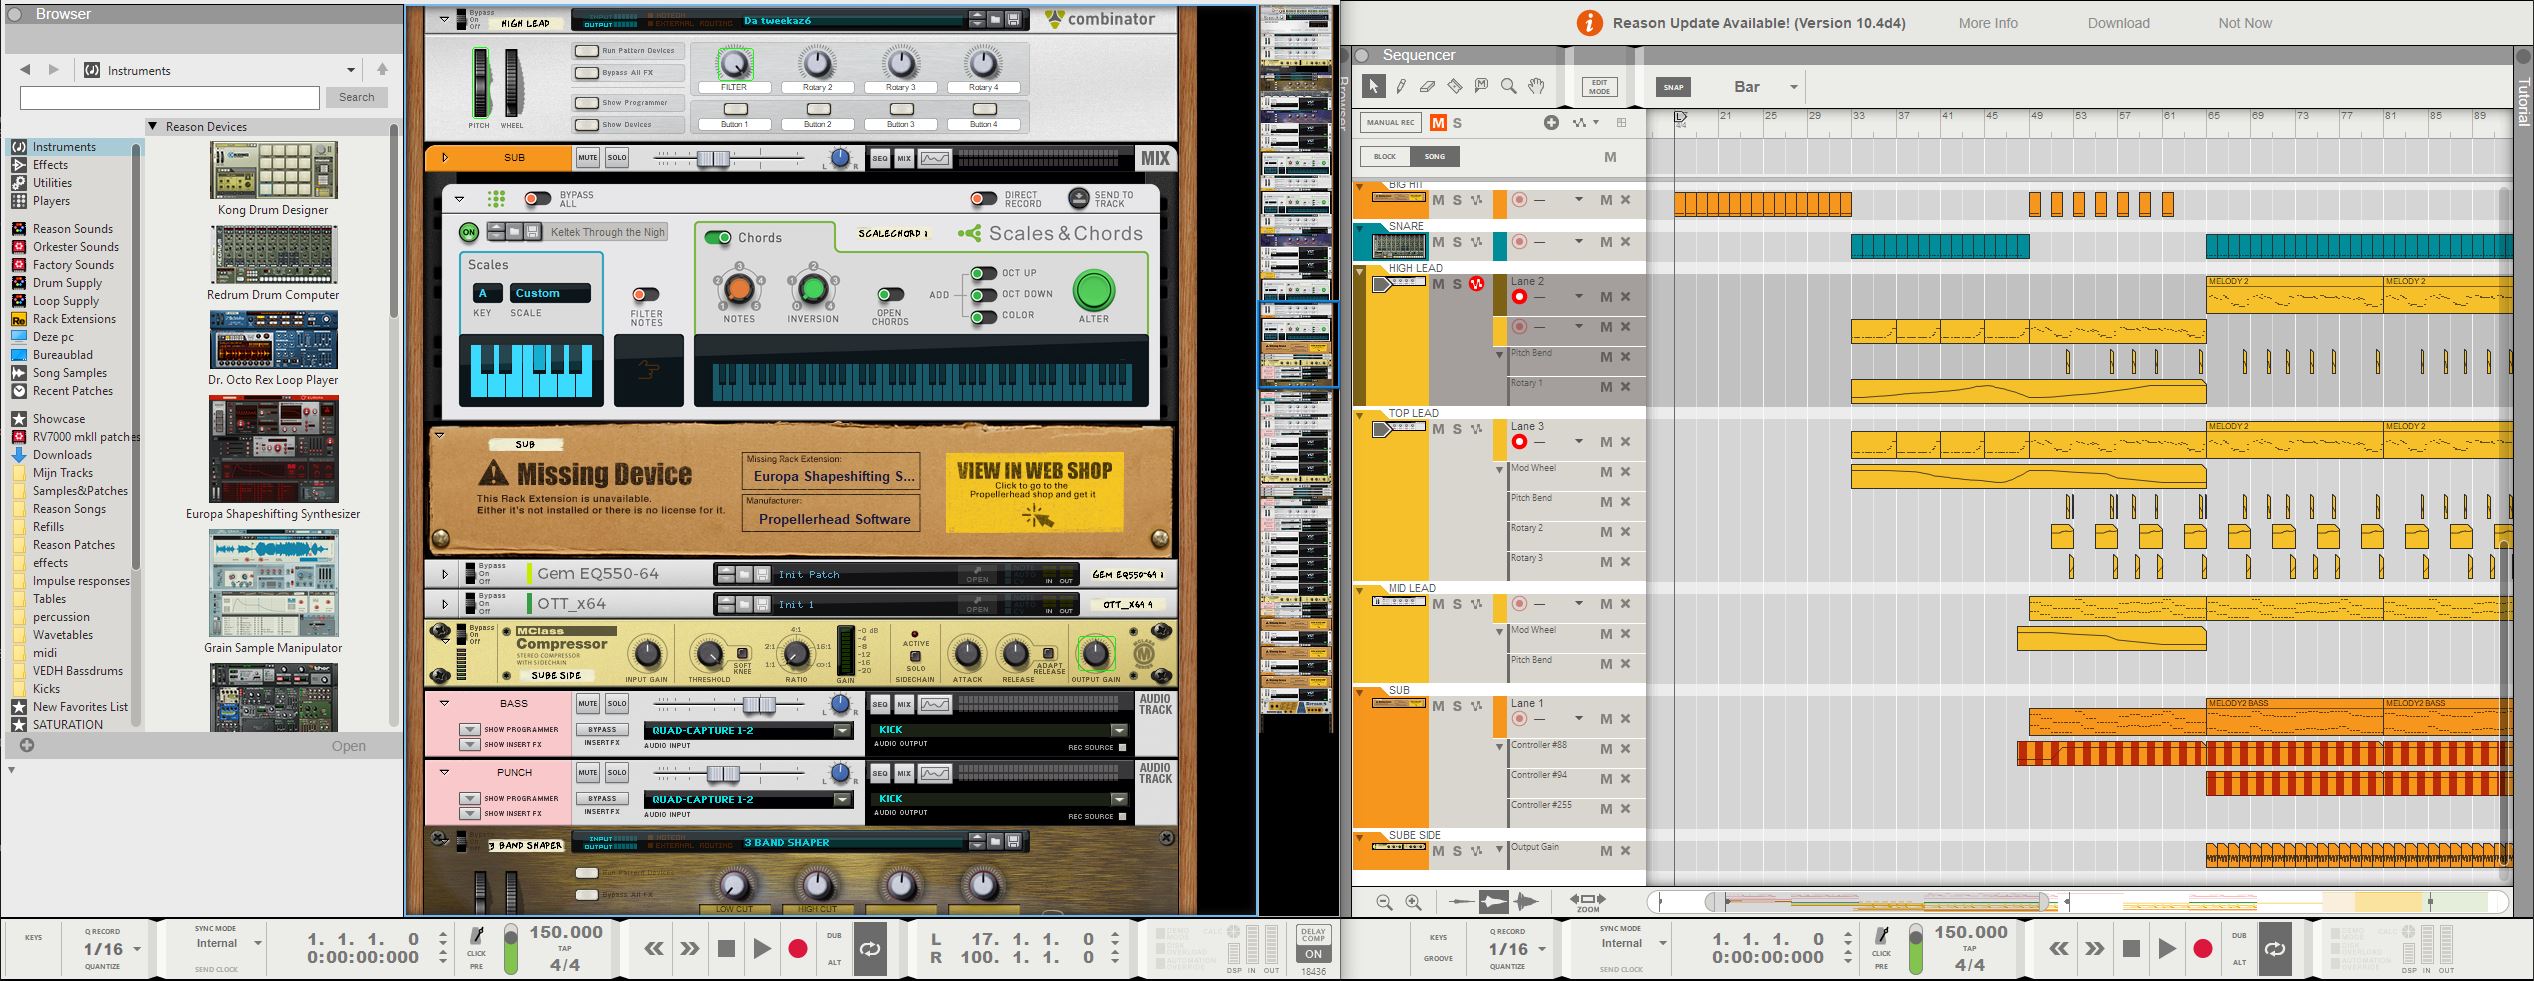Open BASS audio input QUAD-CAPTURE dropdown
The width and height of the screenshot is (2534, 981).
tap(843, 731)
